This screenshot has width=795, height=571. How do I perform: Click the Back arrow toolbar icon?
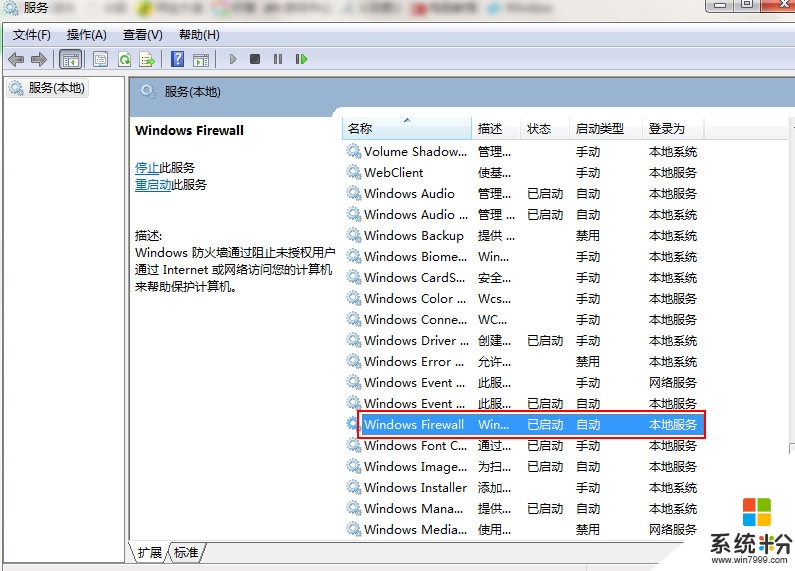click(16, 59)
